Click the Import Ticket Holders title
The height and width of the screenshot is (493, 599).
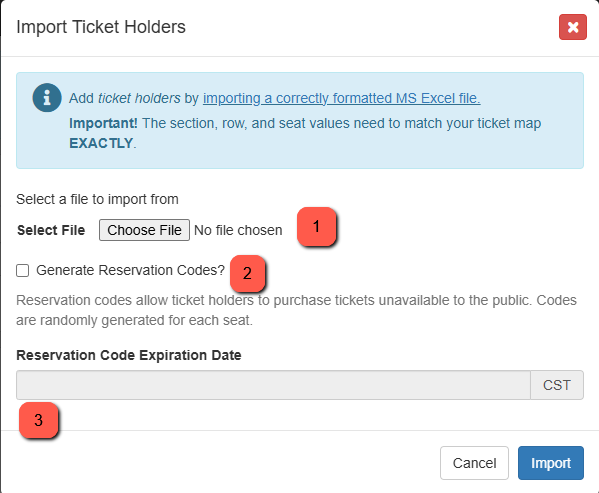click(101, 27)
